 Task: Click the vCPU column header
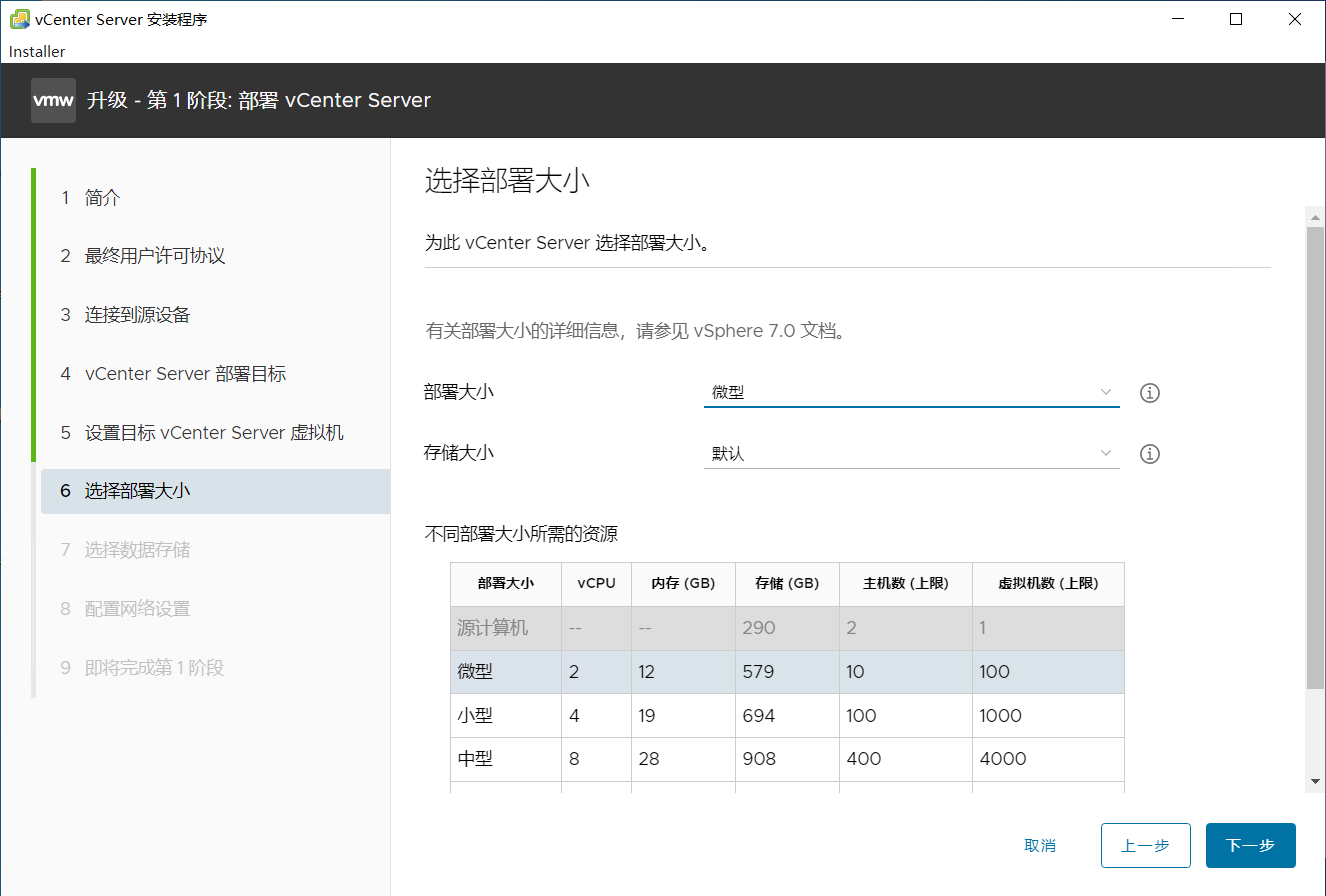[597, 584]
